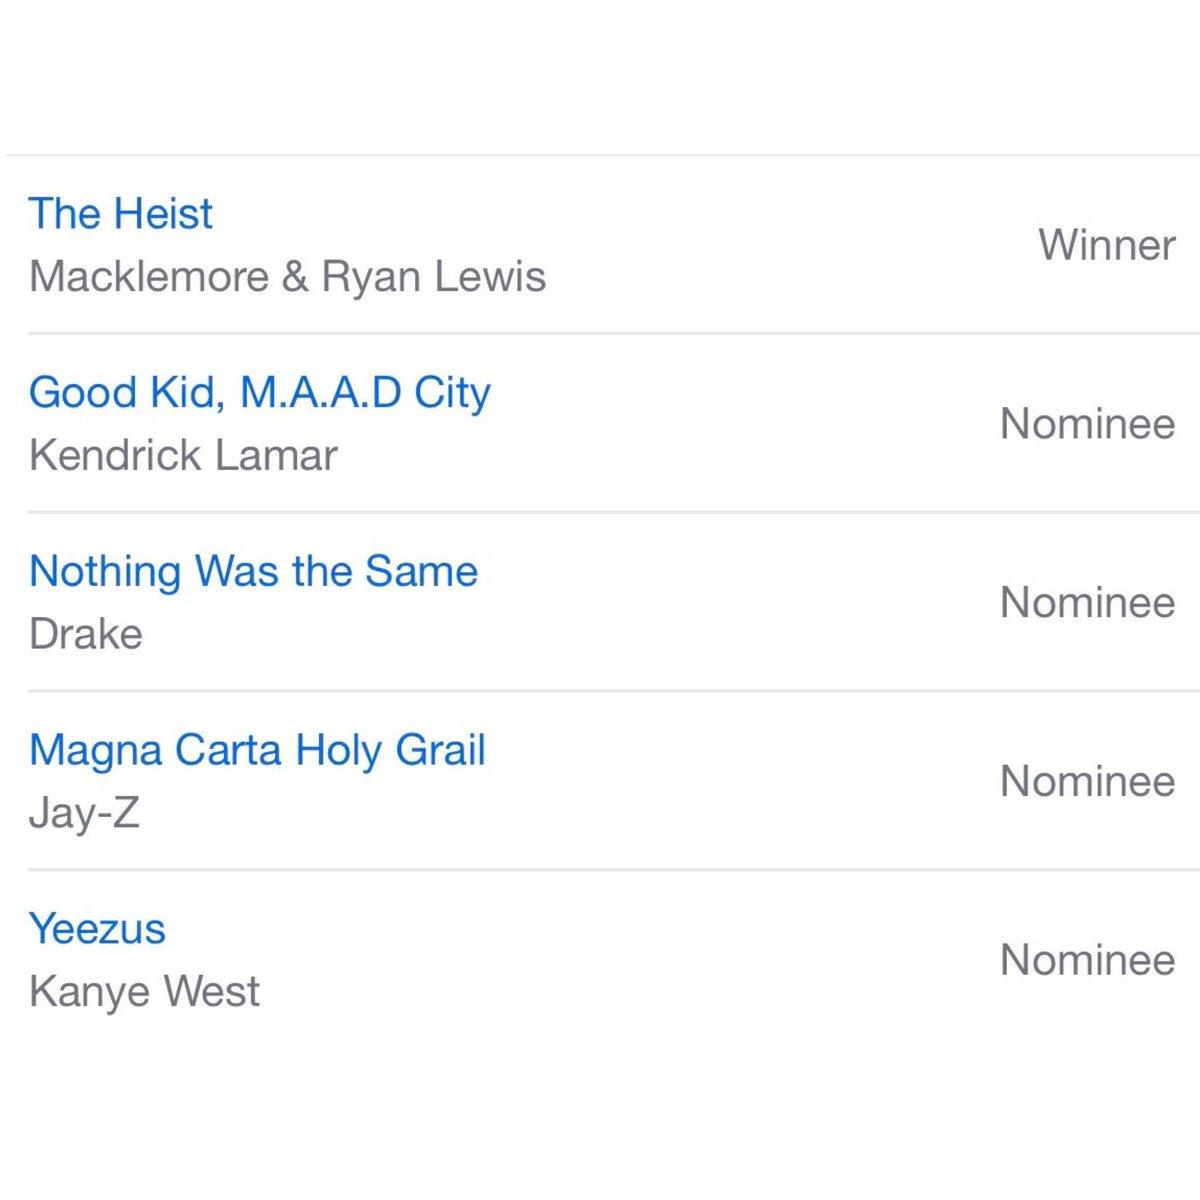Click the Kanye West artist name
The image size is (1200, 1200).
145,992
